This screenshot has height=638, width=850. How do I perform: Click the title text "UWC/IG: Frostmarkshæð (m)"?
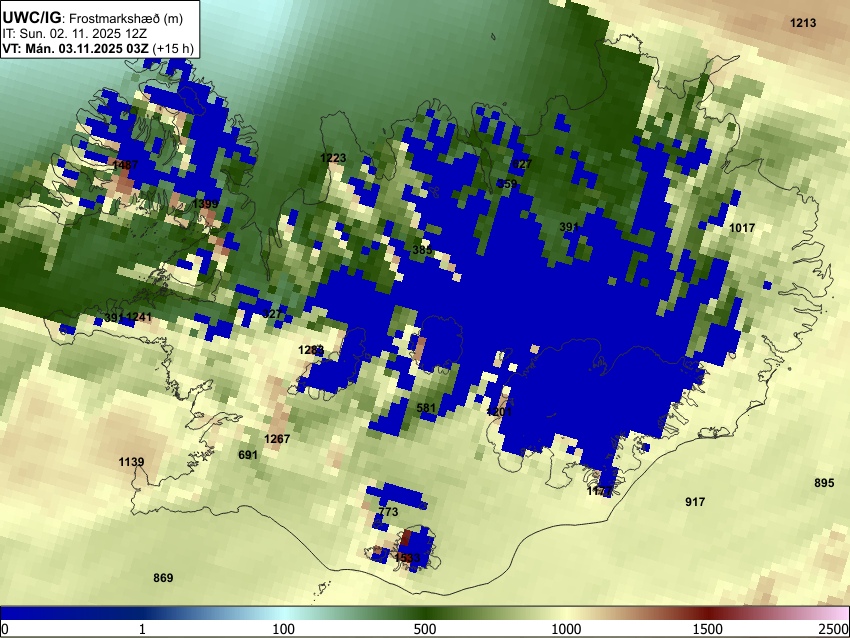(93, 18)
